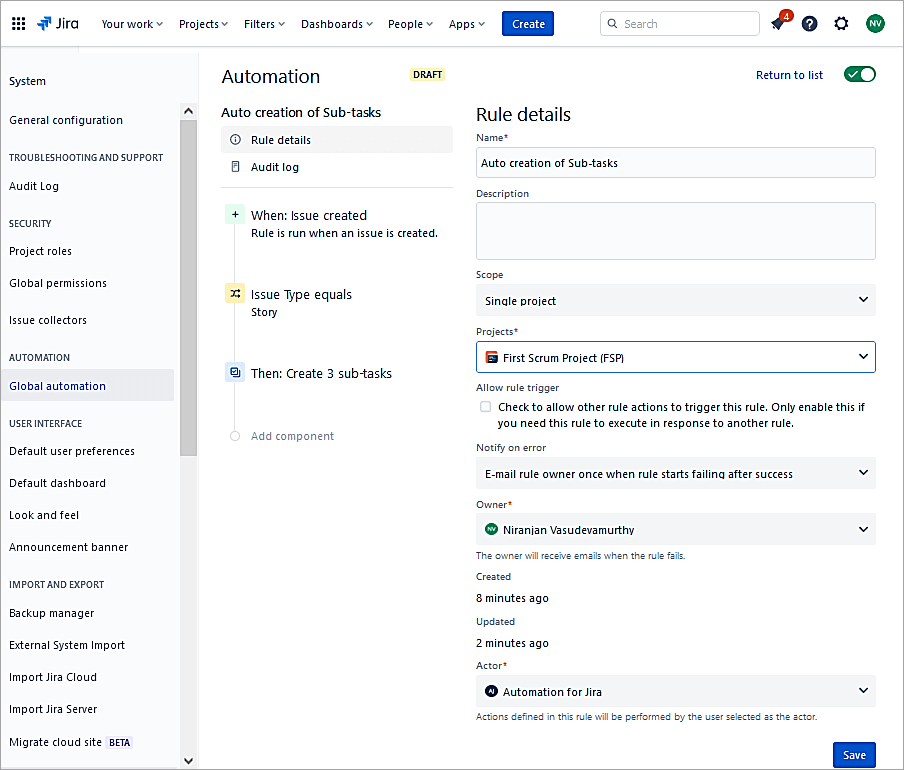Click into the Description text field
The height and width of the screenshot is (770, 904).
(675, 231)
